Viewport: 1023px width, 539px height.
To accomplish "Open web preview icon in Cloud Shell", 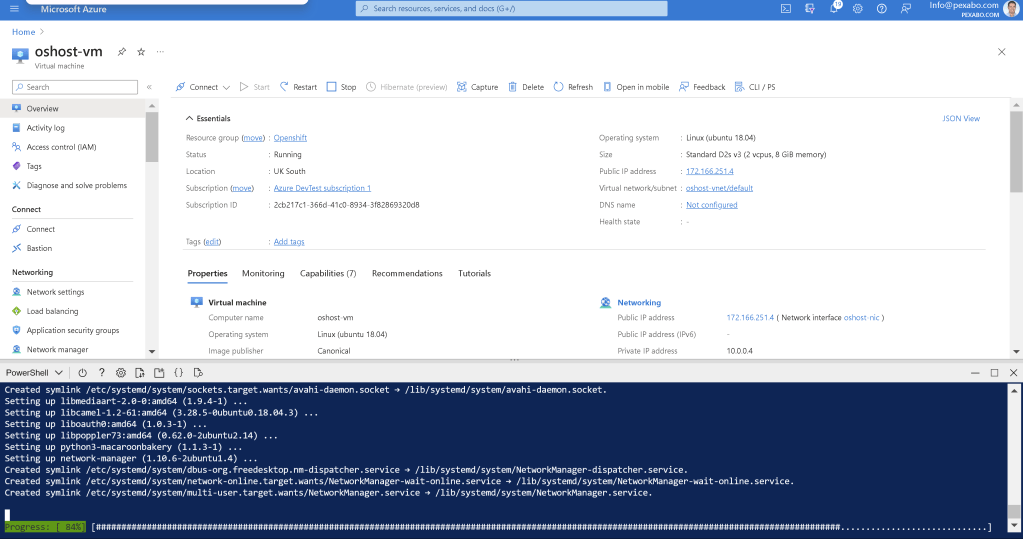I will [x=198, y=373].
